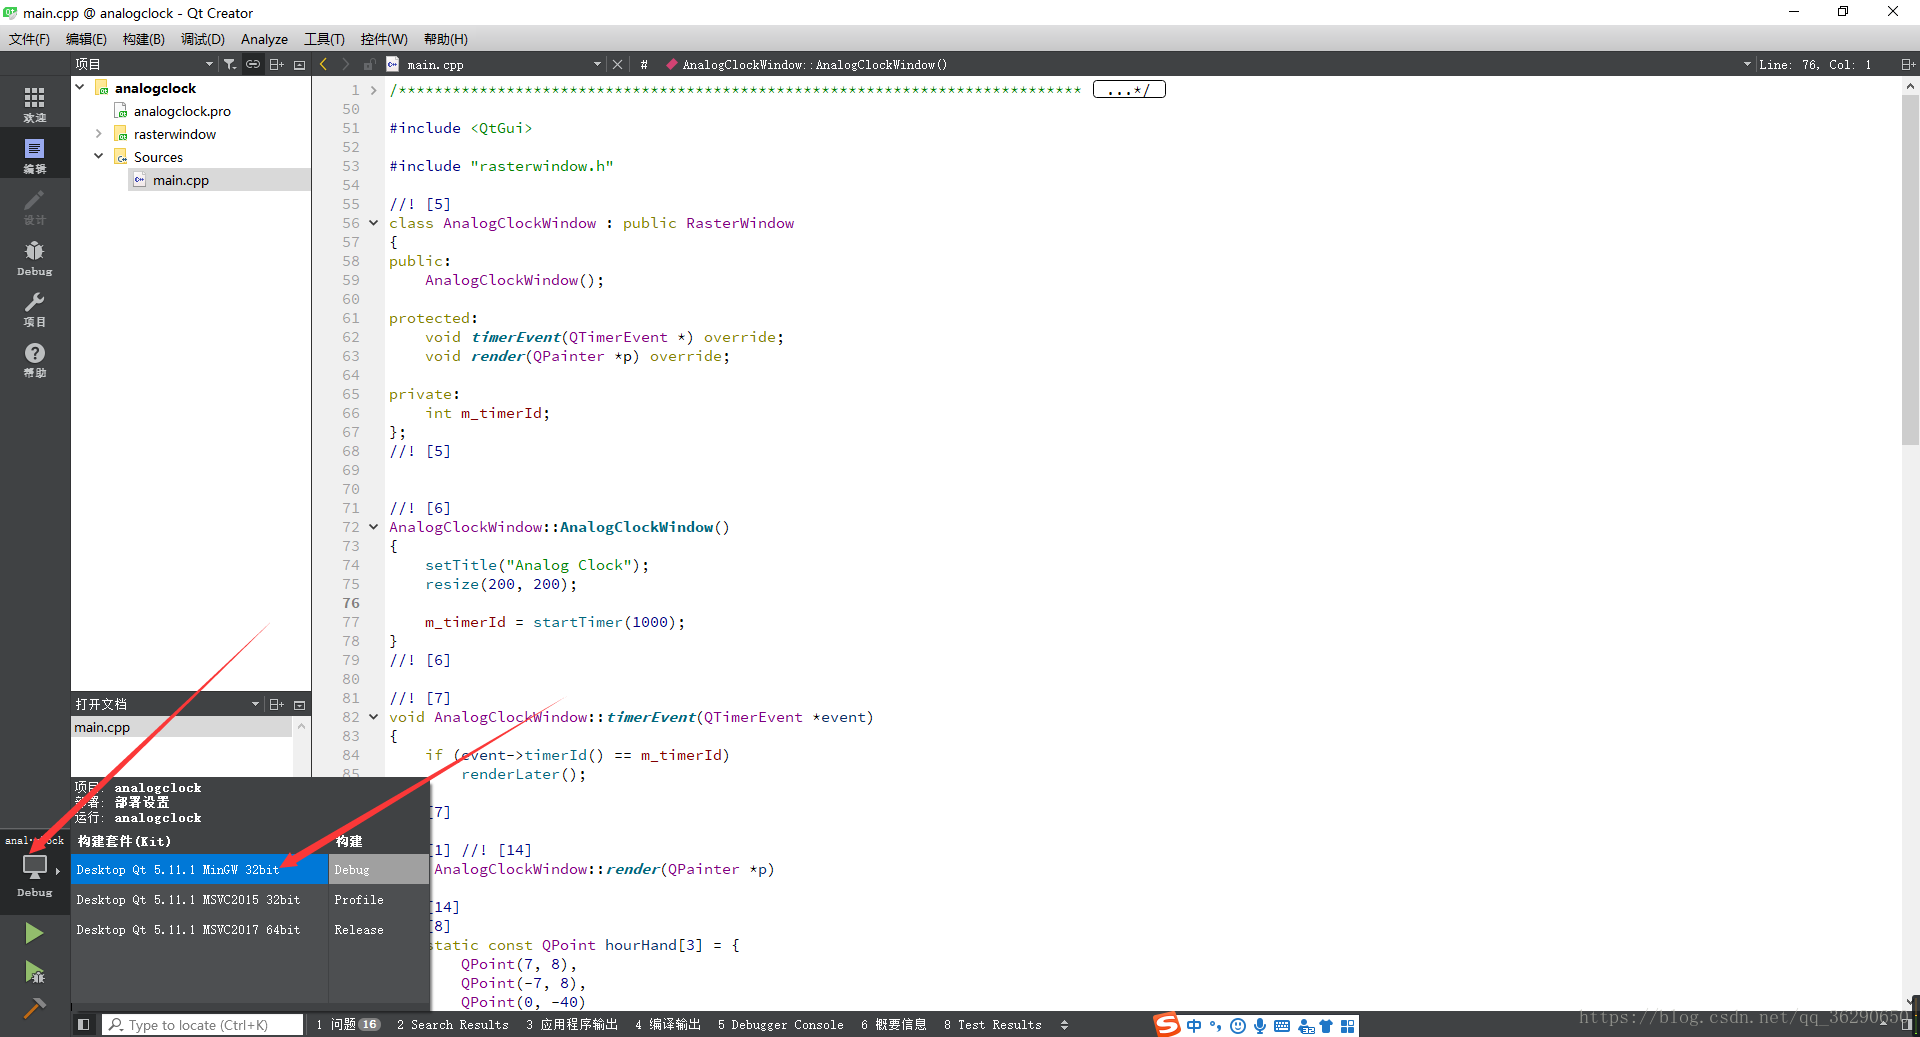Open the symbol selector dropdown arrow
Viewport: 1920px width, 1037px height.
[x=1747, y=64]
